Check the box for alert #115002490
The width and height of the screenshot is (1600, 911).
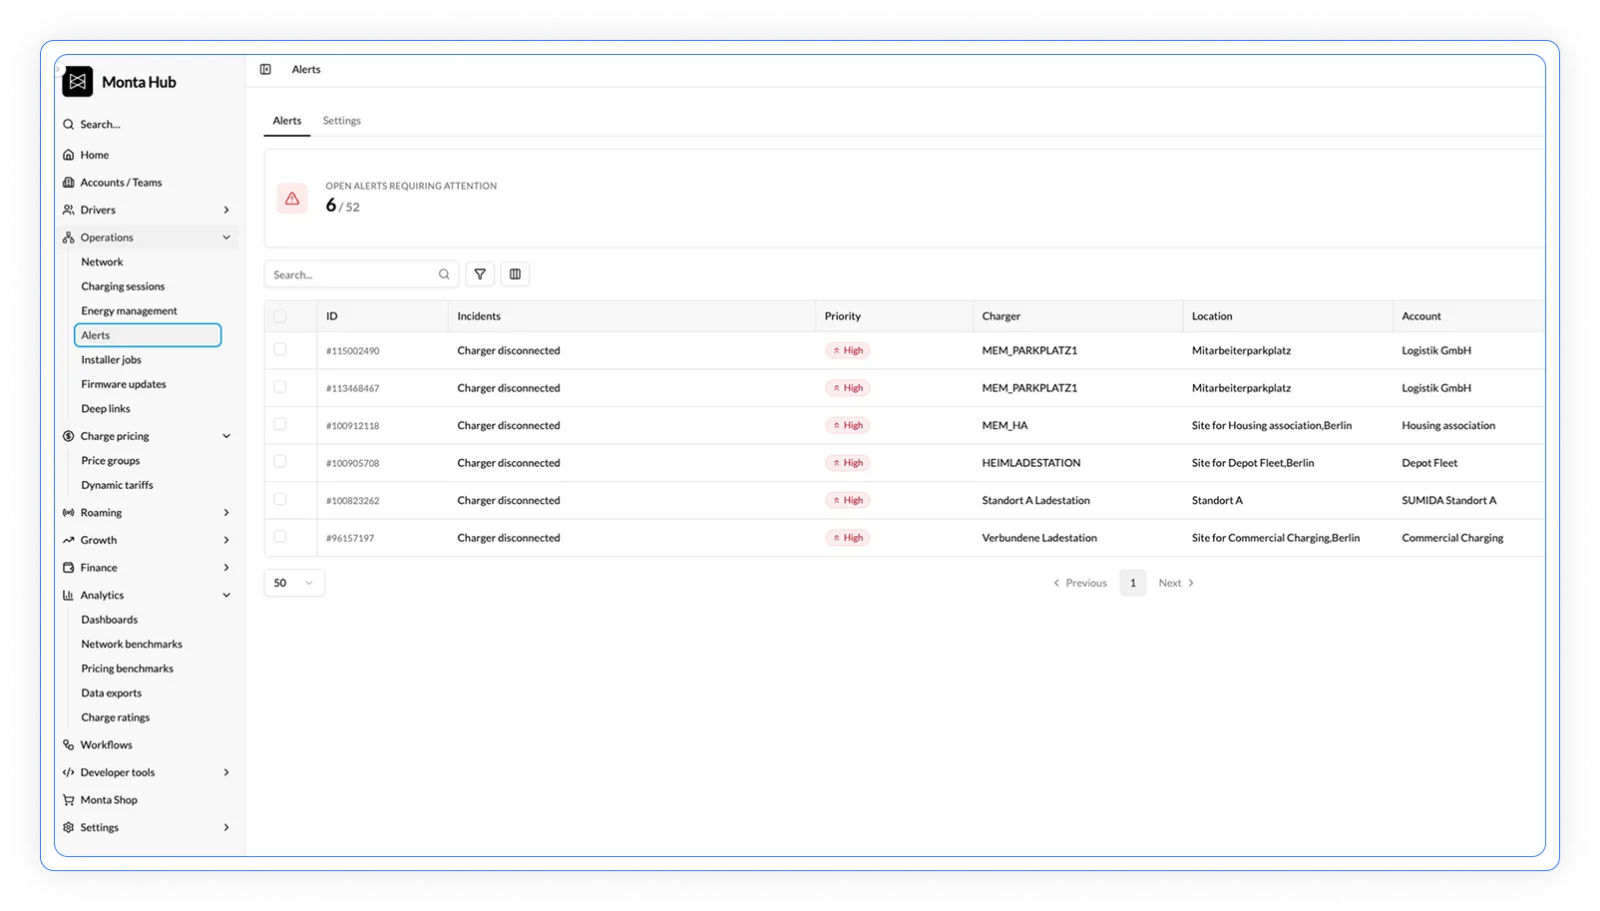click(x=280, y=350)
